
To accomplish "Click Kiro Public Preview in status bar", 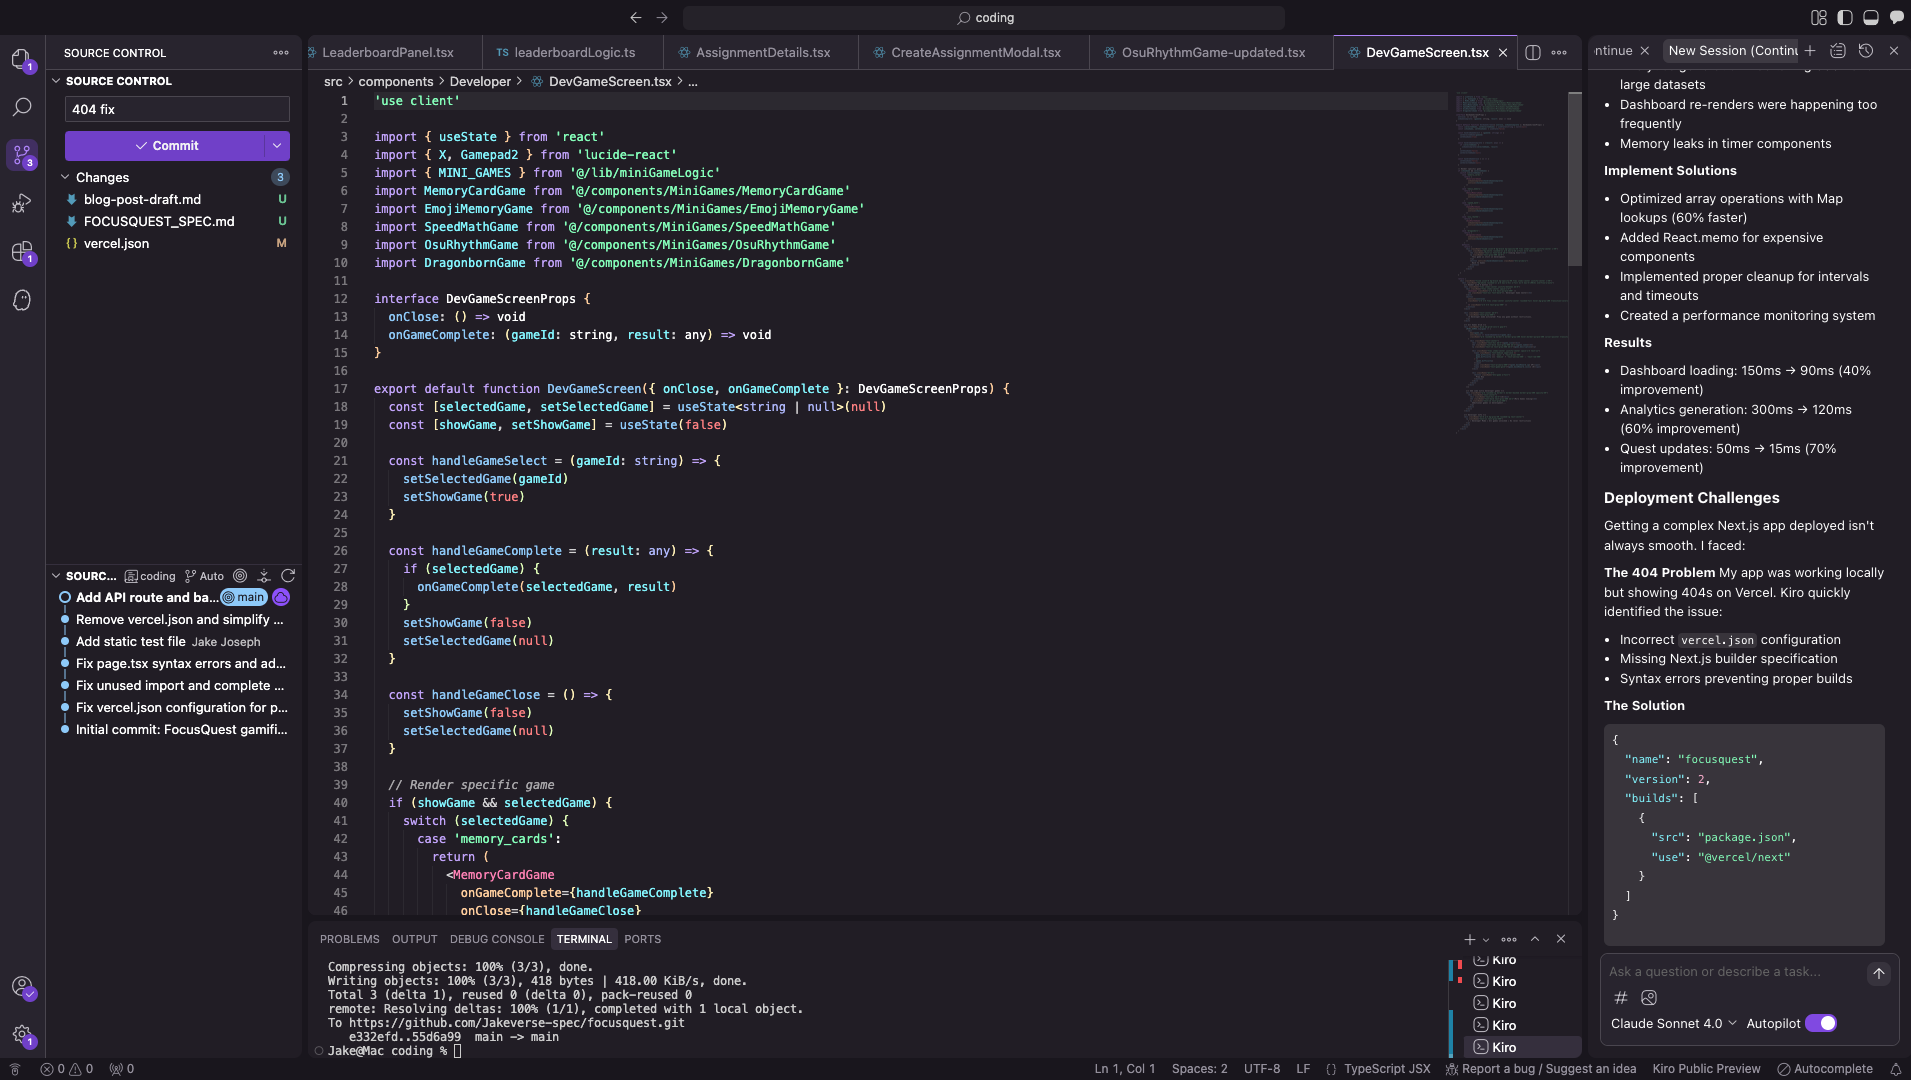I will [1706, 1069].
